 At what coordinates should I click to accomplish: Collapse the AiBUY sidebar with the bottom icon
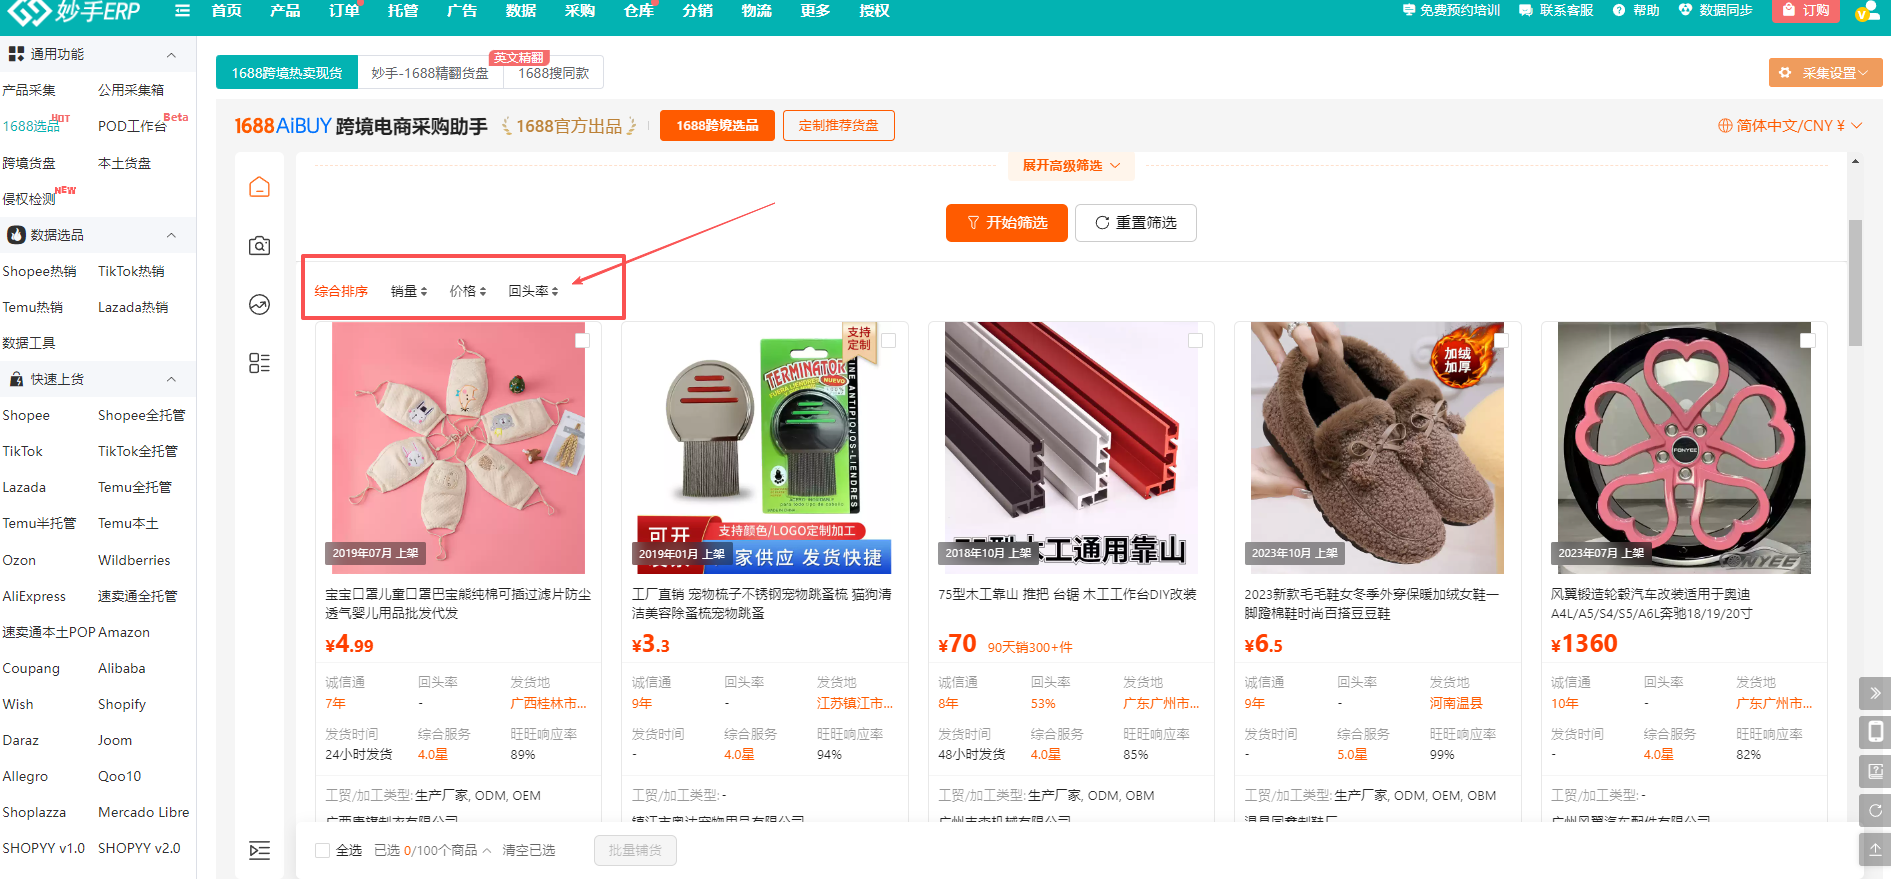[260, 851]
